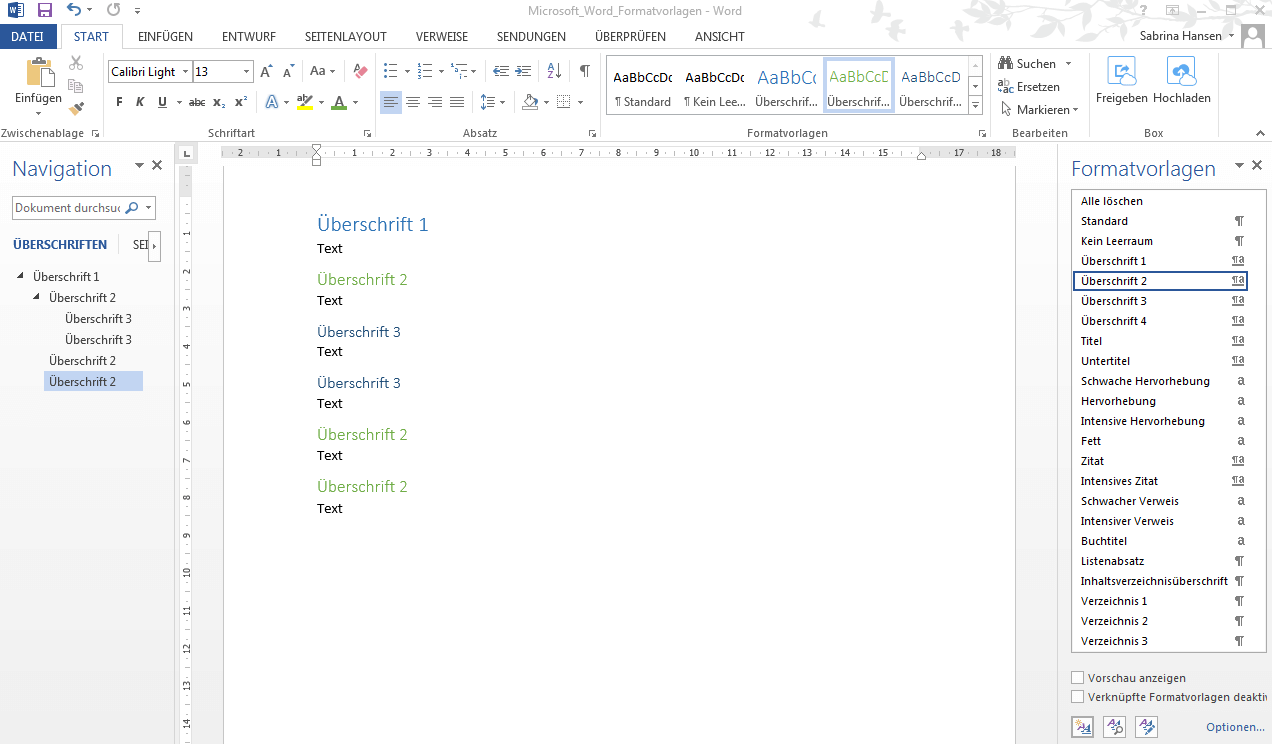Click the decrease indent icon

pyautogui.click(x=501, y=72)
